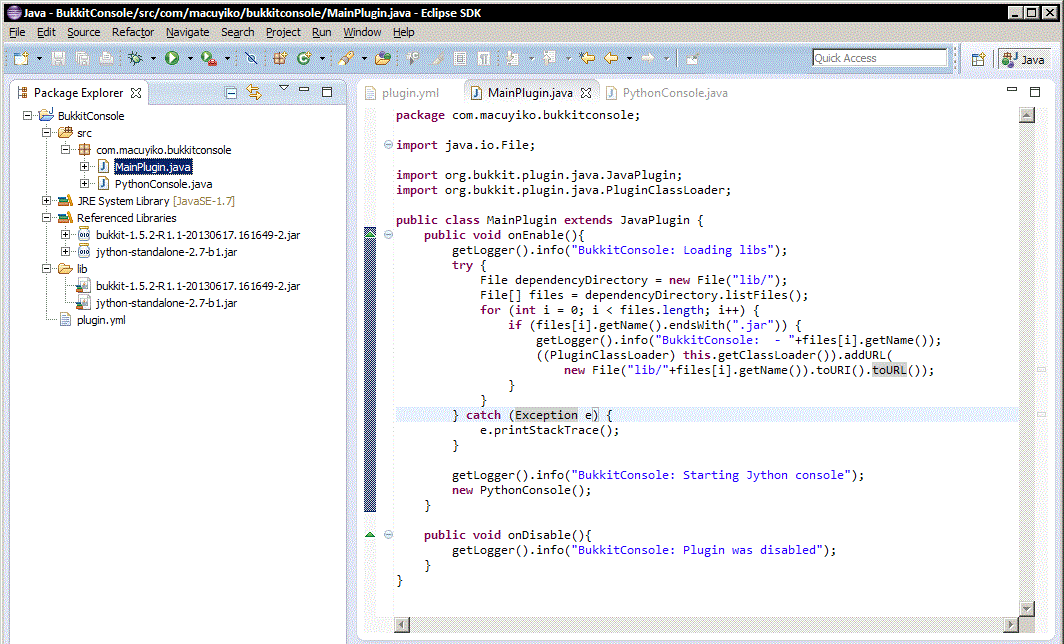Click the New wizard toolbar icon
Image resolution: width=1064 pixels, height=644 pixels.
click(x=21, y=58)
